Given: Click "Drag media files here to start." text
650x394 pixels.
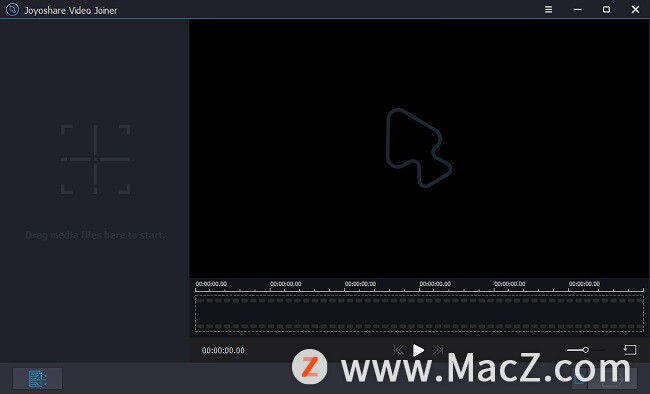Looking at the screenshot, I should 95,235.
